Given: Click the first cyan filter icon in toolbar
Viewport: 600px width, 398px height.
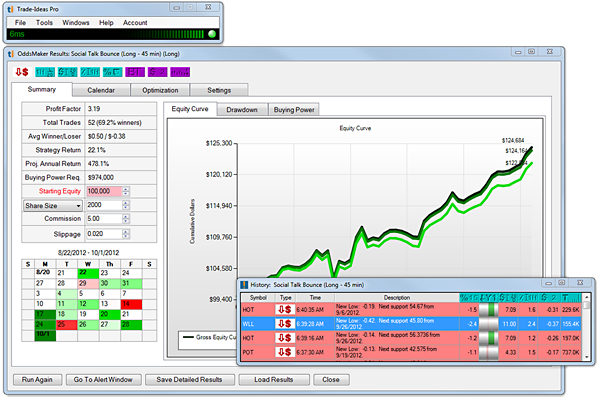Looking at the screenshot, I should point(45,72).
